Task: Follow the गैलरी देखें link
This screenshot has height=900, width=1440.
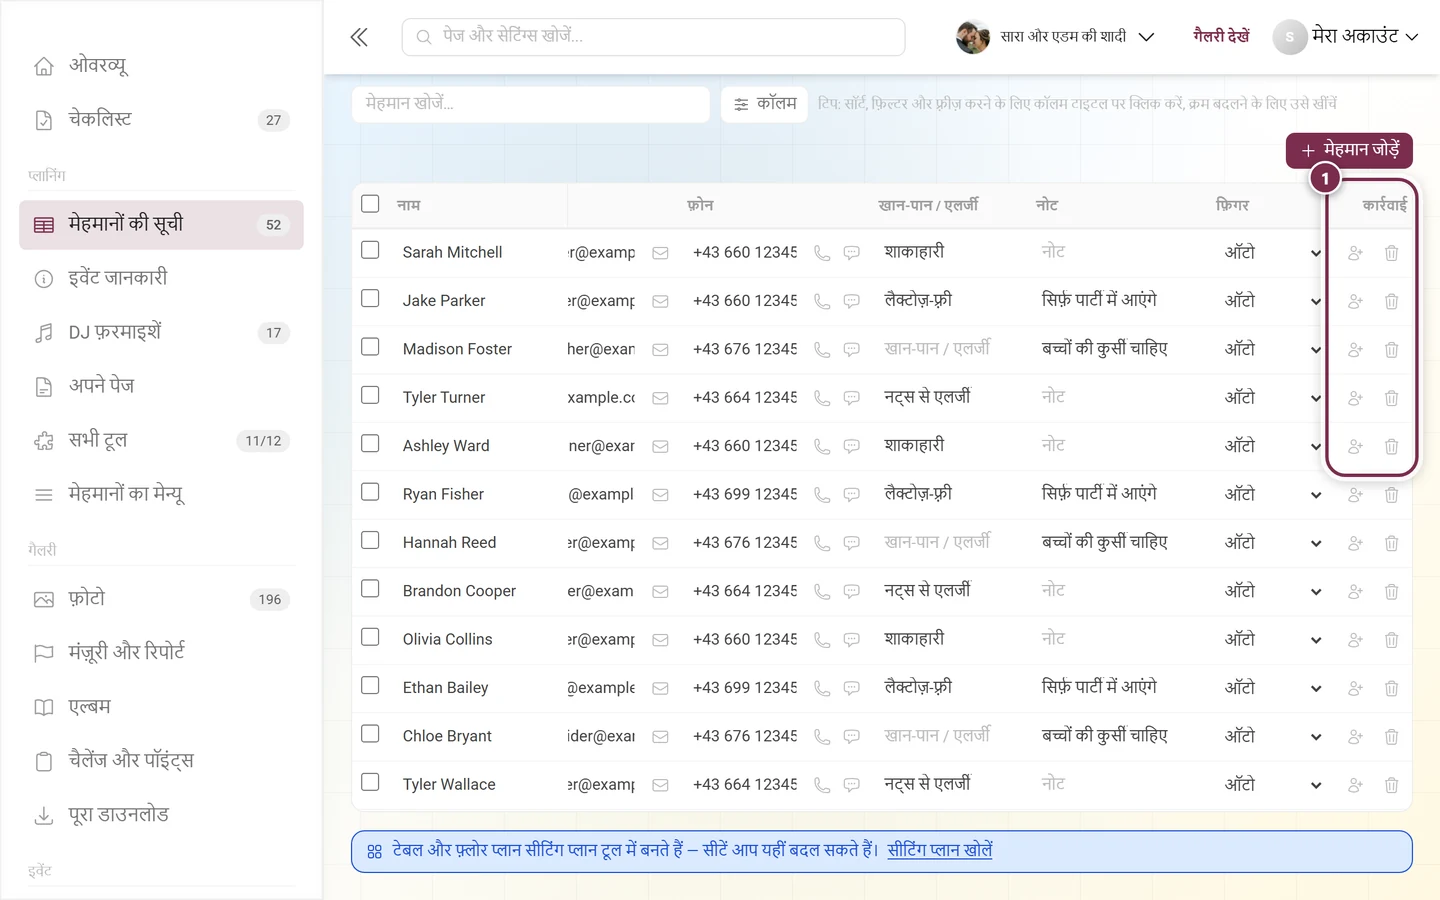Action: [1221, 37]
